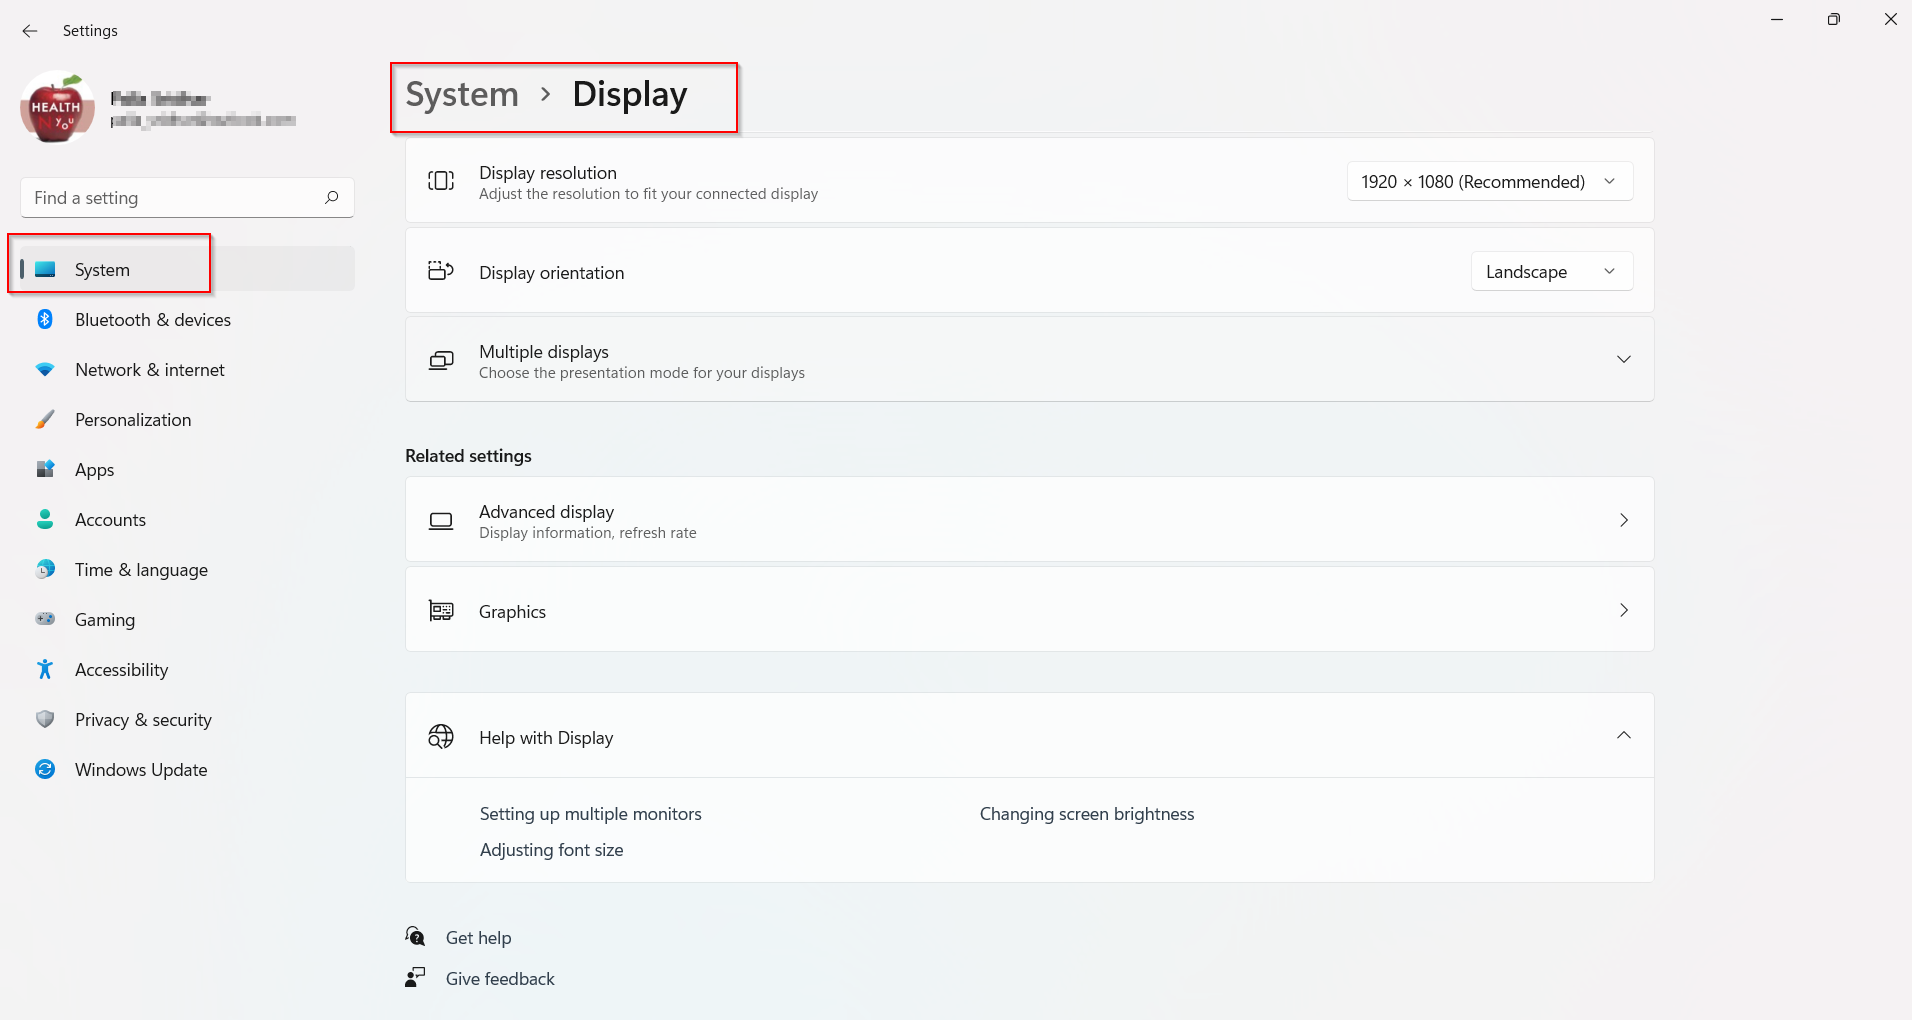Click the Personalization paintbrush icon
Screen dimensions: 1912x1020
(x=45, y=419)
